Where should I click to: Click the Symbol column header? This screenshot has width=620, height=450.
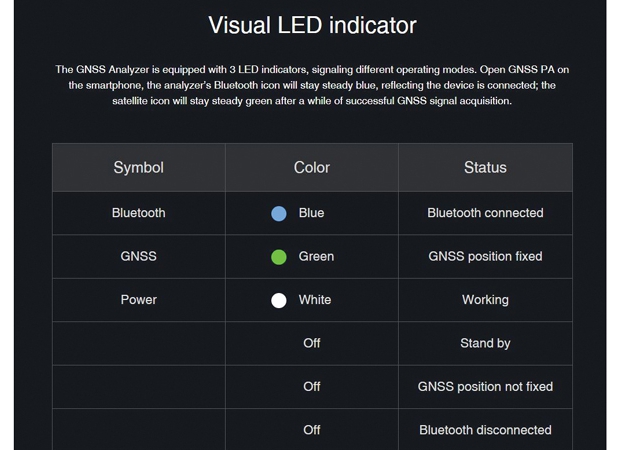coord(139,168)
